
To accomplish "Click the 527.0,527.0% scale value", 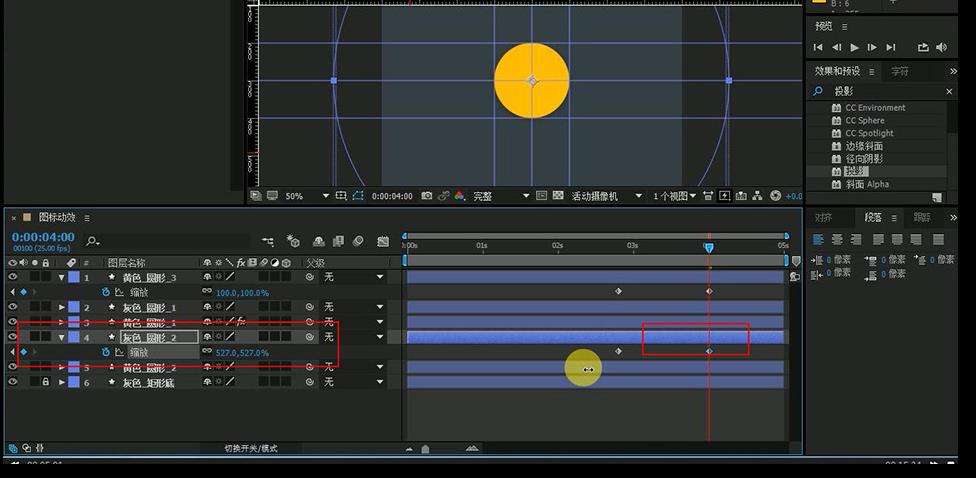I will click(x=242, y=352).
